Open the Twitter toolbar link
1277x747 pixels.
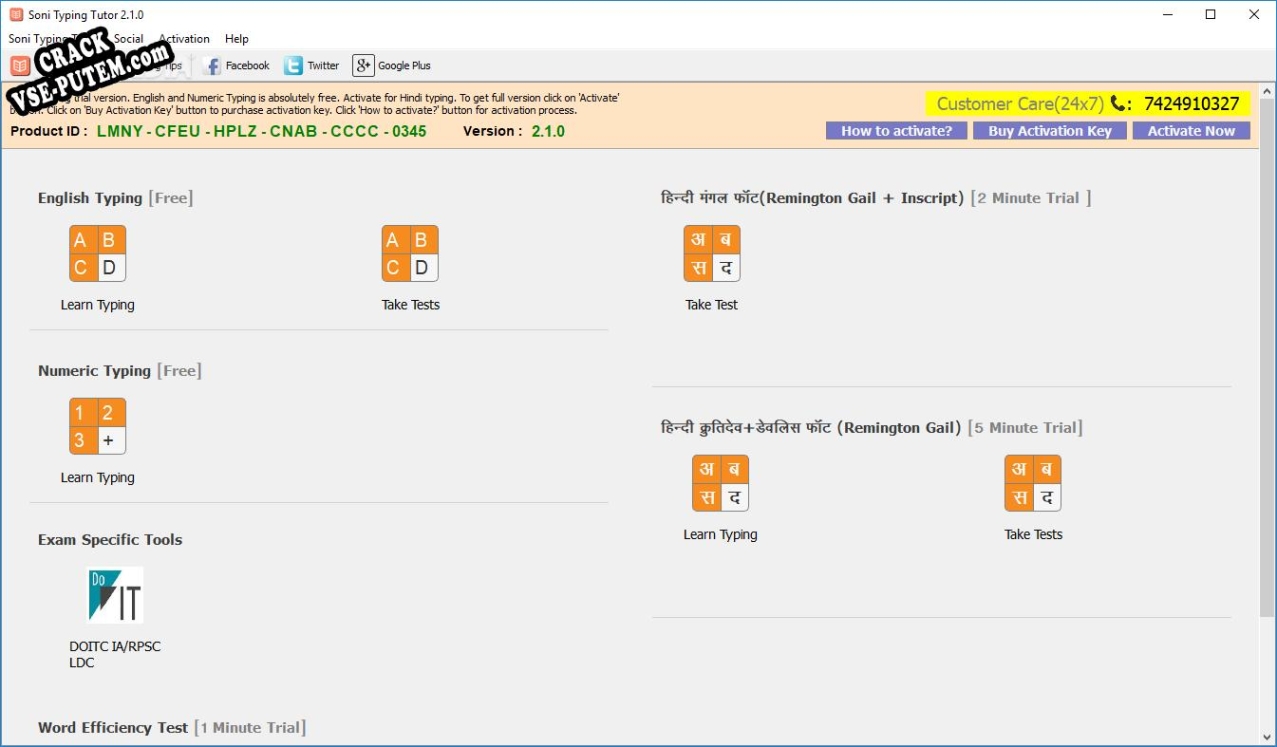(311, 66)
